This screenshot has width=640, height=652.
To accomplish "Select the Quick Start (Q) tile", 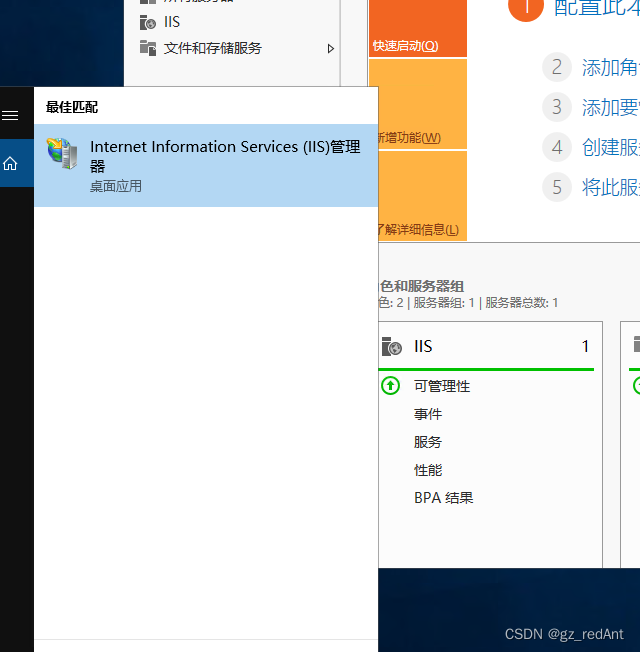I will click(418, 28).
